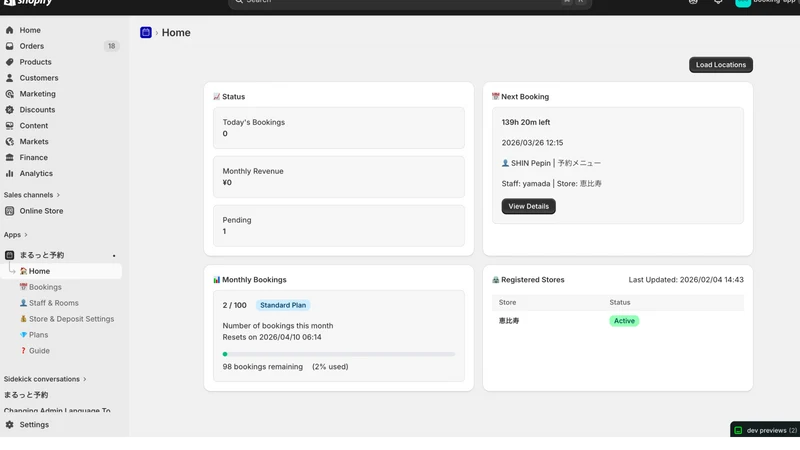Viewport: 800px width, 450px height.
Task: Open Customers section
Action: (39, 78)
